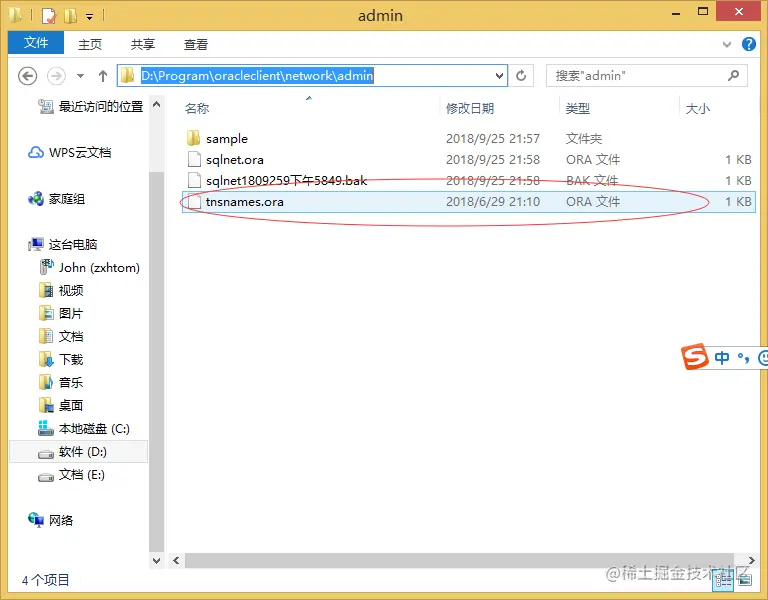Image resolution: width=768 pixels, height=600 pixels.
Task: Open Help with the question mark icon
Action: click(748, 44)
